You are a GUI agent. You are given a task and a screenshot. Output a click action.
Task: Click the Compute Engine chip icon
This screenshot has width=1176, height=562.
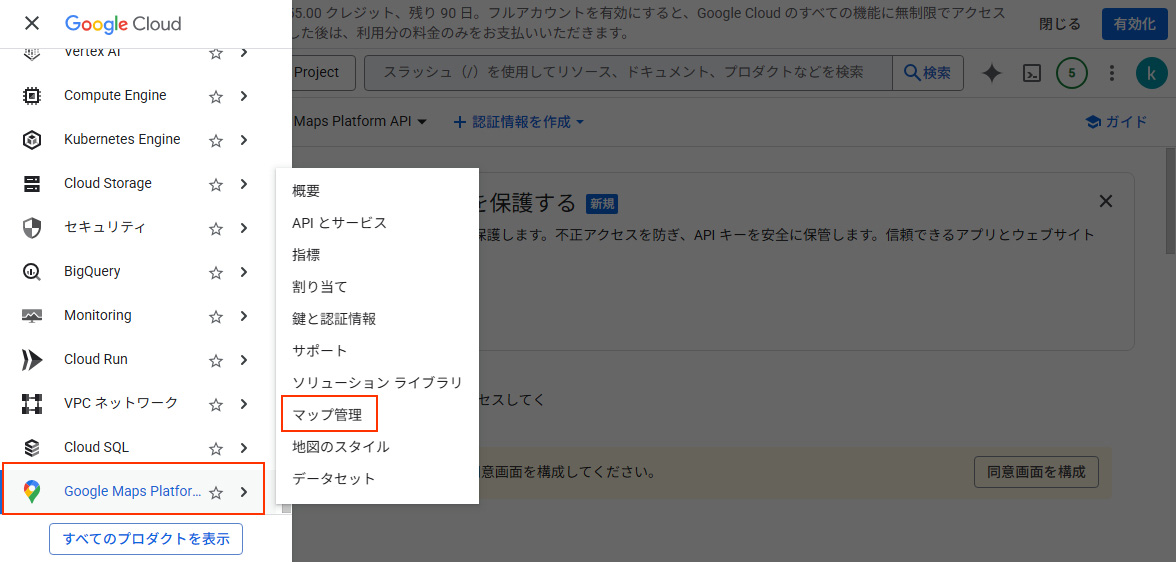32,96
